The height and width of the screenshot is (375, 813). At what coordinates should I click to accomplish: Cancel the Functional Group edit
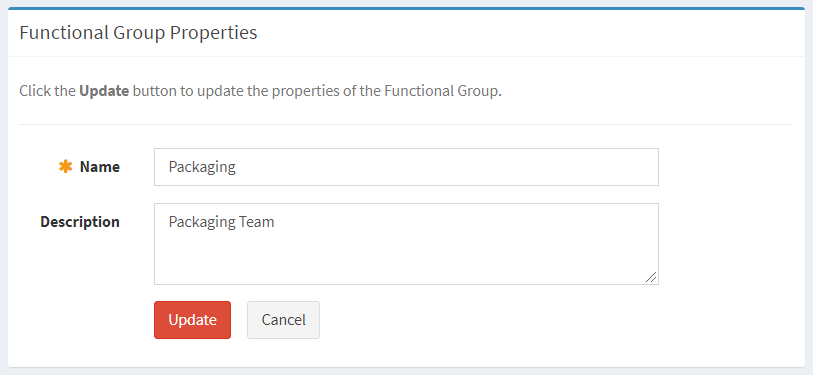pyautogui.click(x=283, y=320)
